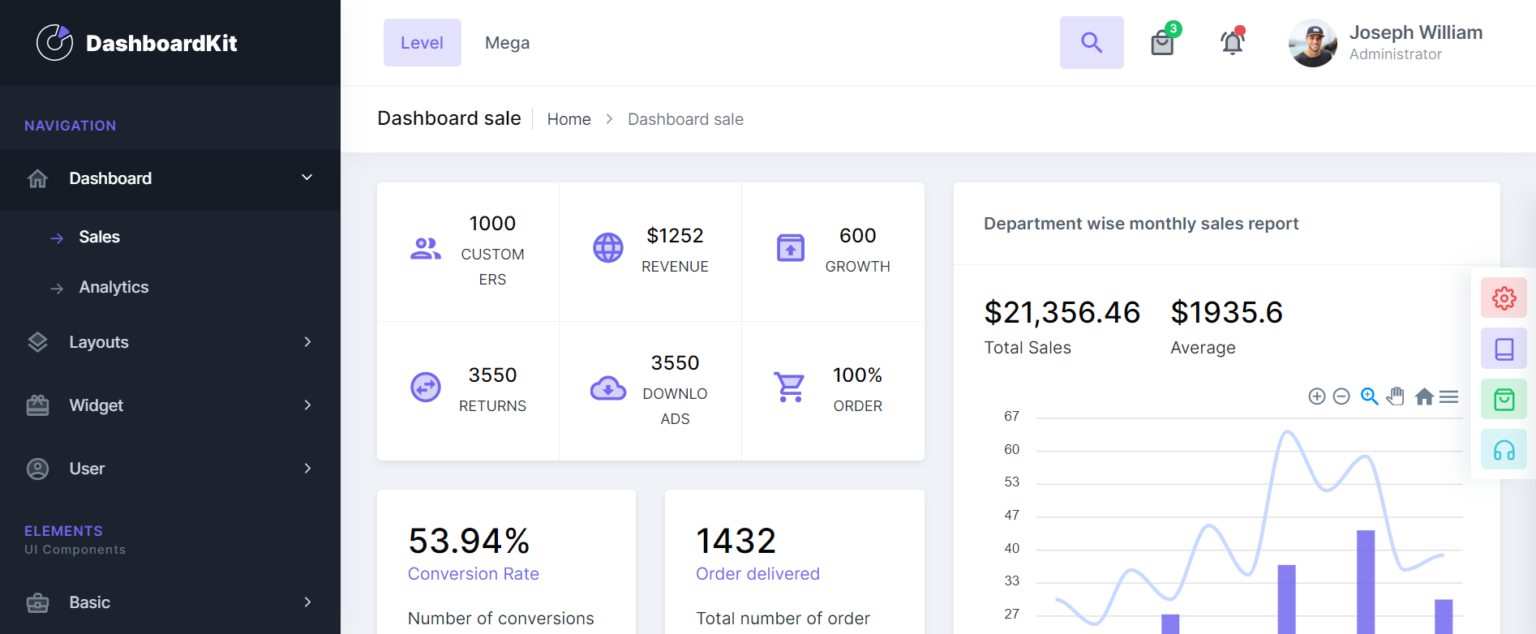This screenshot has width=1536, height=634.
Task: Open the shopping cart with 3 items
Action: 1162,42
